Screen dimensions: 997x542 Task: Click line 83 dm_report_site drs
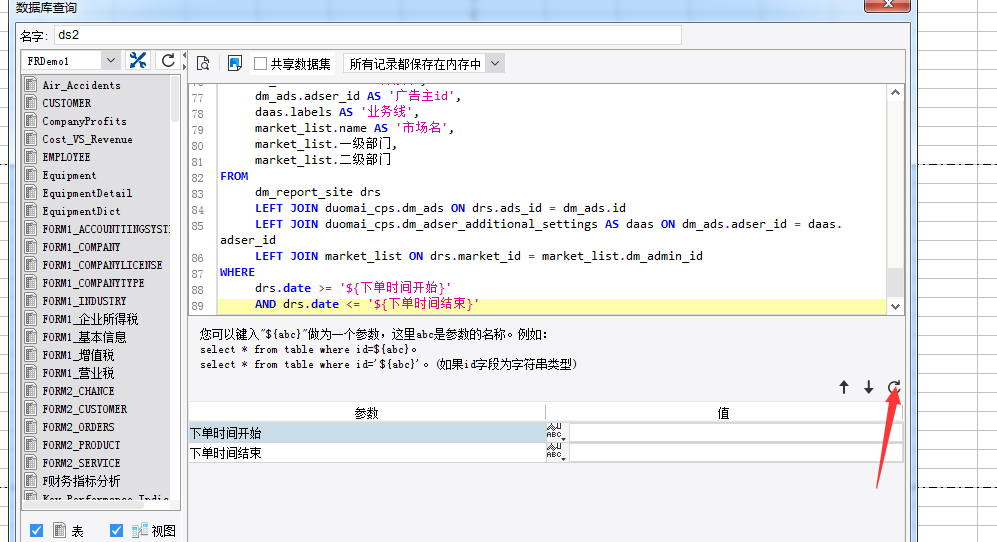tap(317, 191)
